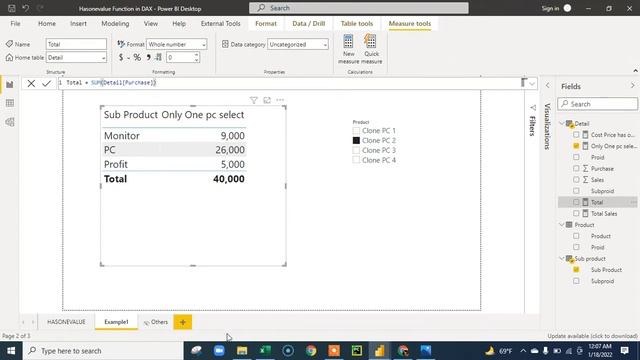Screen dimensions: 640x360
Task: Open Model view in left sidebar
Action: tap(10, 122)
